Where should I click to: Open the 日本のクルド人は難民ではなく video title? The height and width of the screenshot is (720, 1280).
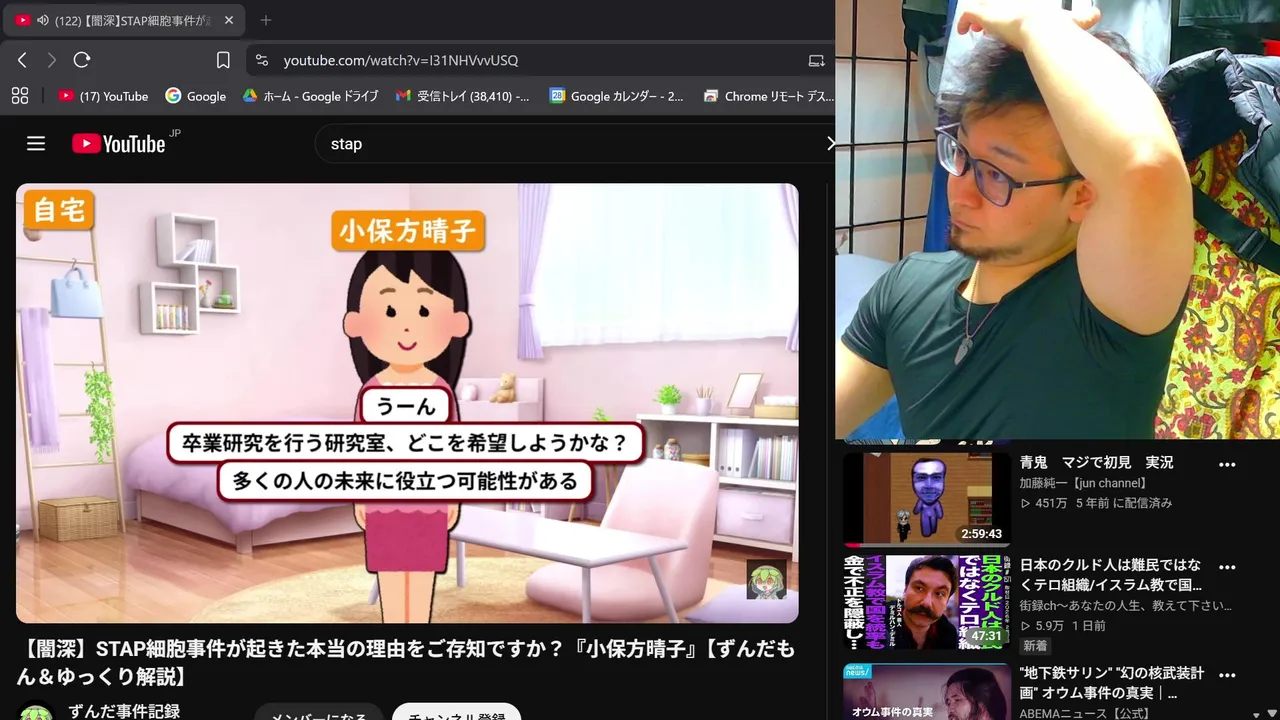pyautogui.click(x=1111, y=575)
